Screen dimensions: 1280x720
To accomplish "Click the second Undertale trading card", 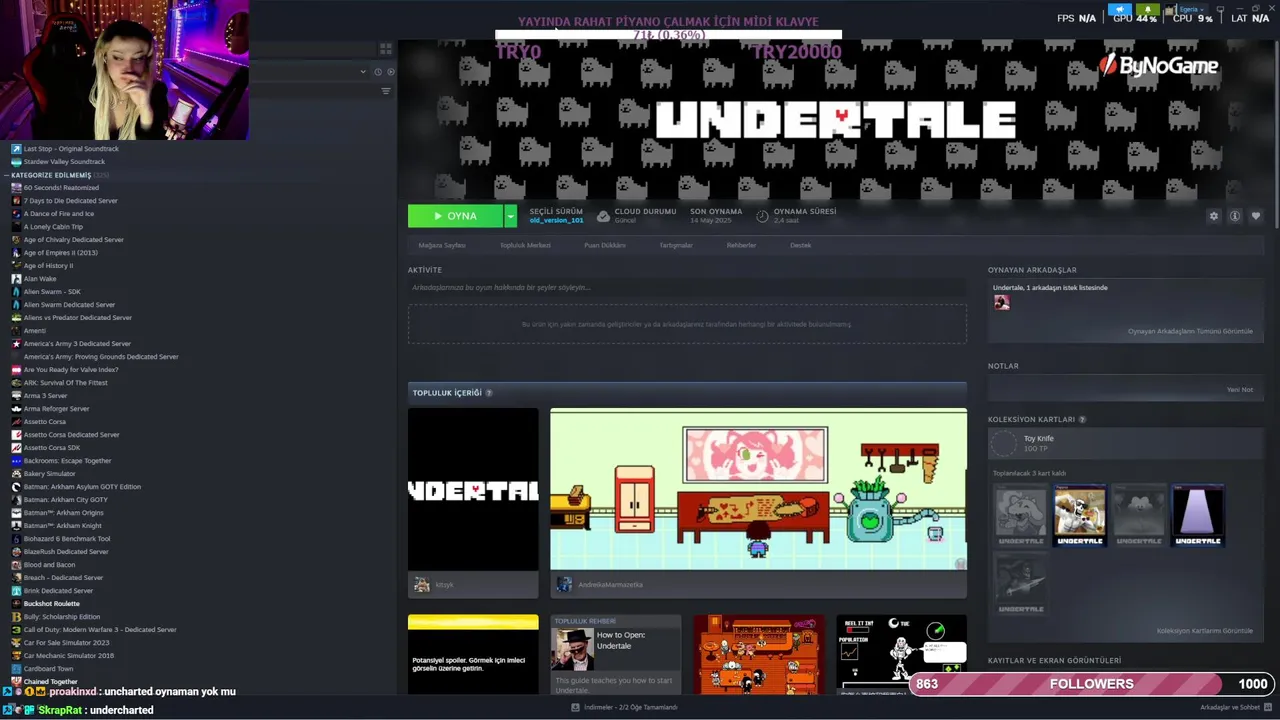I will click(1080, 515).
